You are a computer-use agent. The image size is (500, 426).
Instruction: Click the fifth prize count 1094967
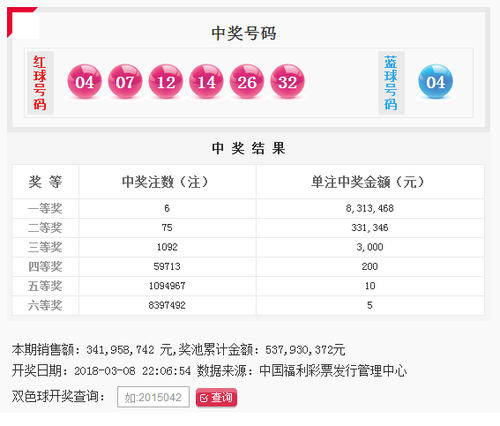click(x=167, y=286)
